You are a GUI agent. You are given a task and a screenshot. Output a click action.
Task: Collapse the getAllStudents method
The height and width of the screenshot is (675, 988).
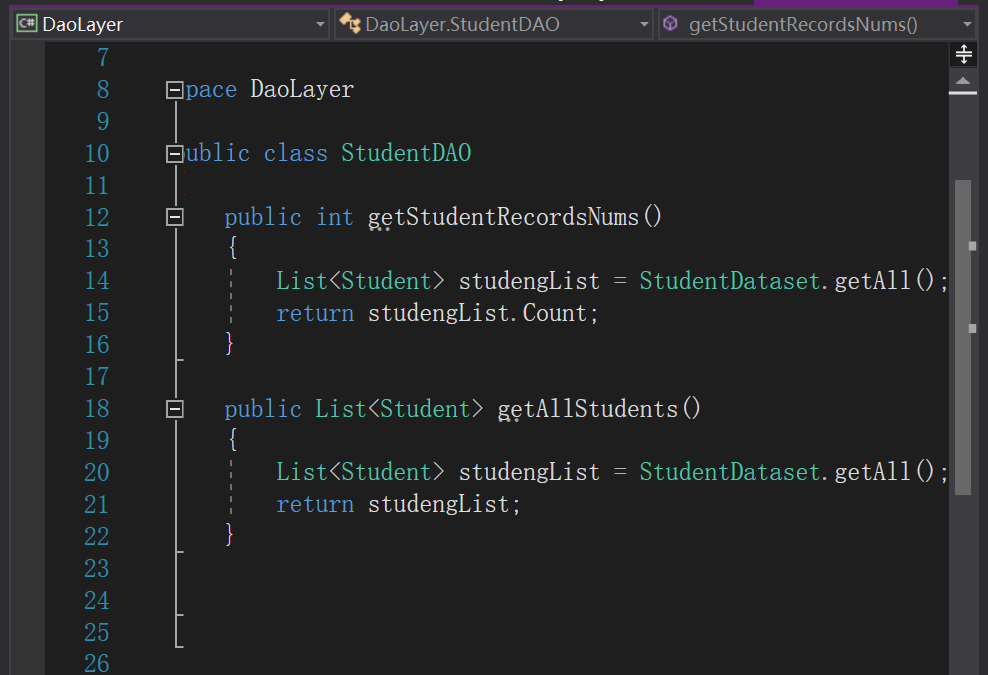click(175, 409)
